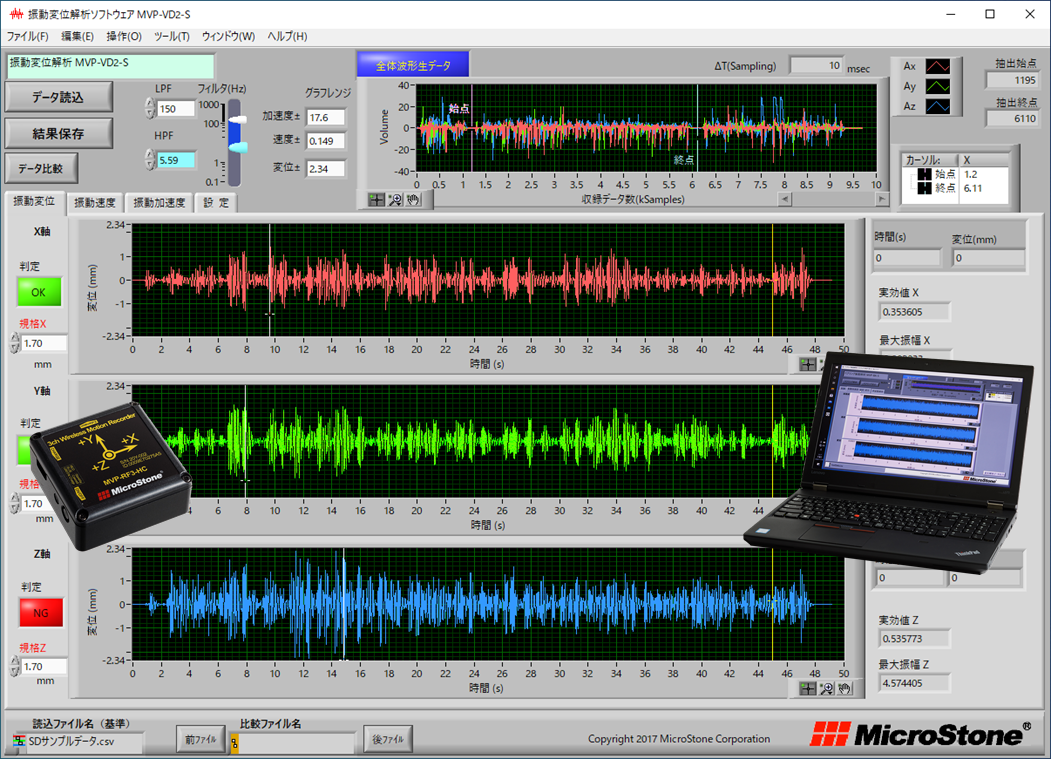Screen dimensions: 1051x759
Task: Click the 実効値 Z value 0.535773
Action: pos(914,639)
